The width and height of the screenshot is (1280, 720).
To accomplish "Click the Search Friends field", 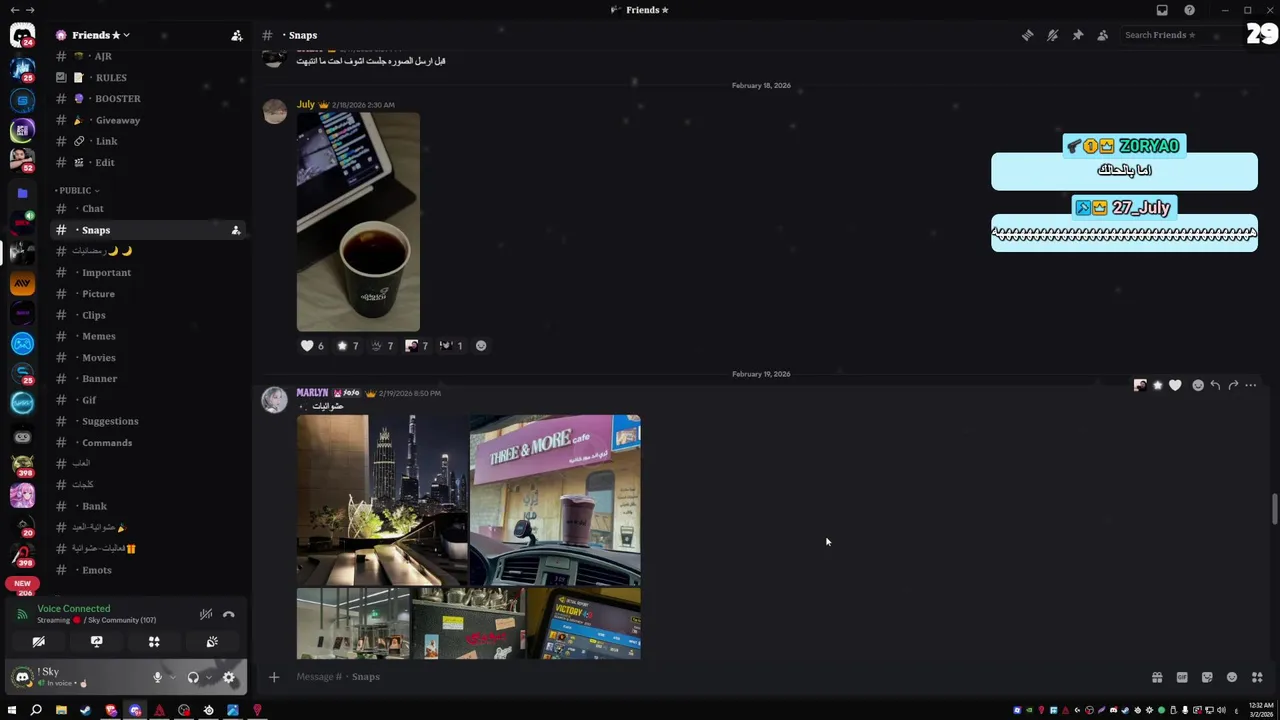I will tap(1180, 35).
